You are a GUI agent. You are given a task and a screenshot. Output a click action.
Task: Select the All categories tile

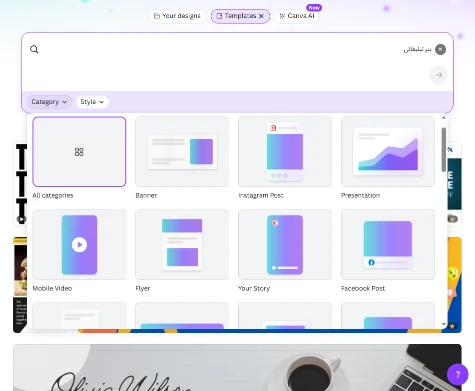click(x=79, y=152)
